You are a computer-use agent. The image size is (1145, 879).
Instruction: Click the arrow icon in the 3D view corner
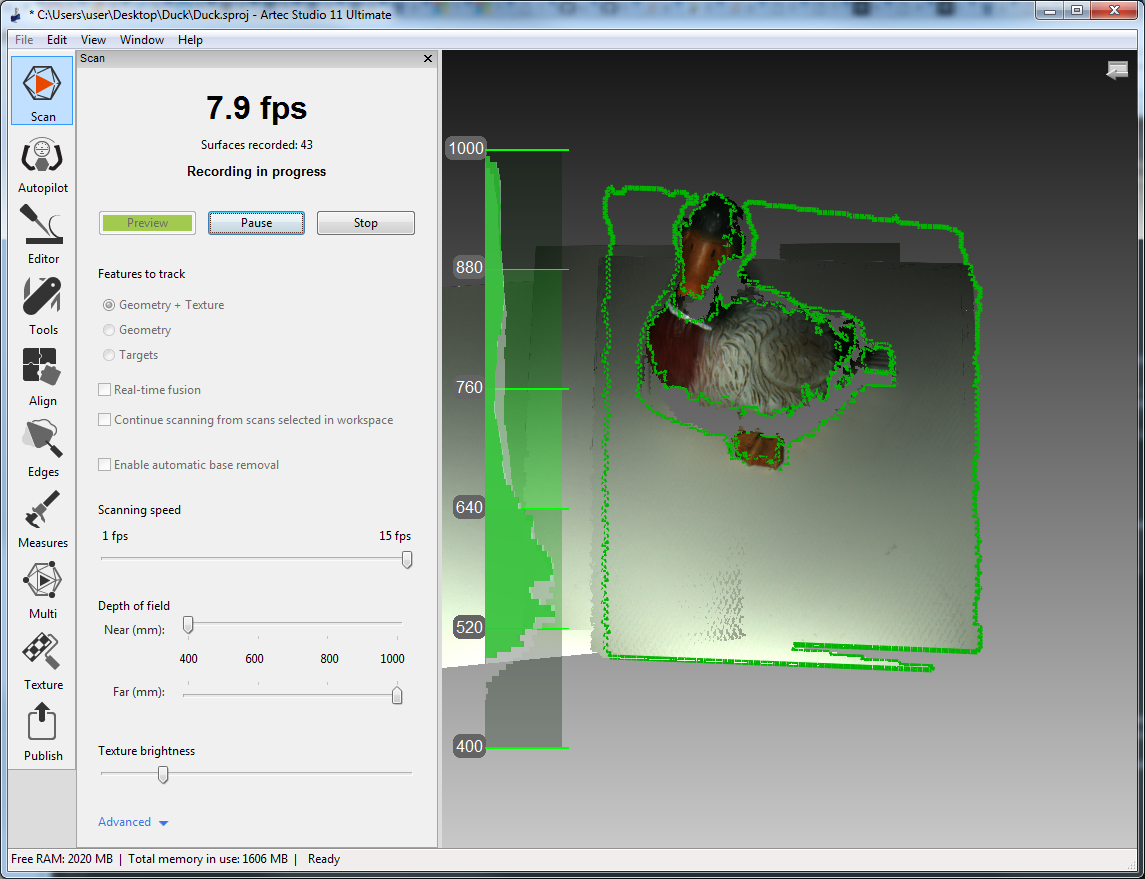[x=1117, y=71]
